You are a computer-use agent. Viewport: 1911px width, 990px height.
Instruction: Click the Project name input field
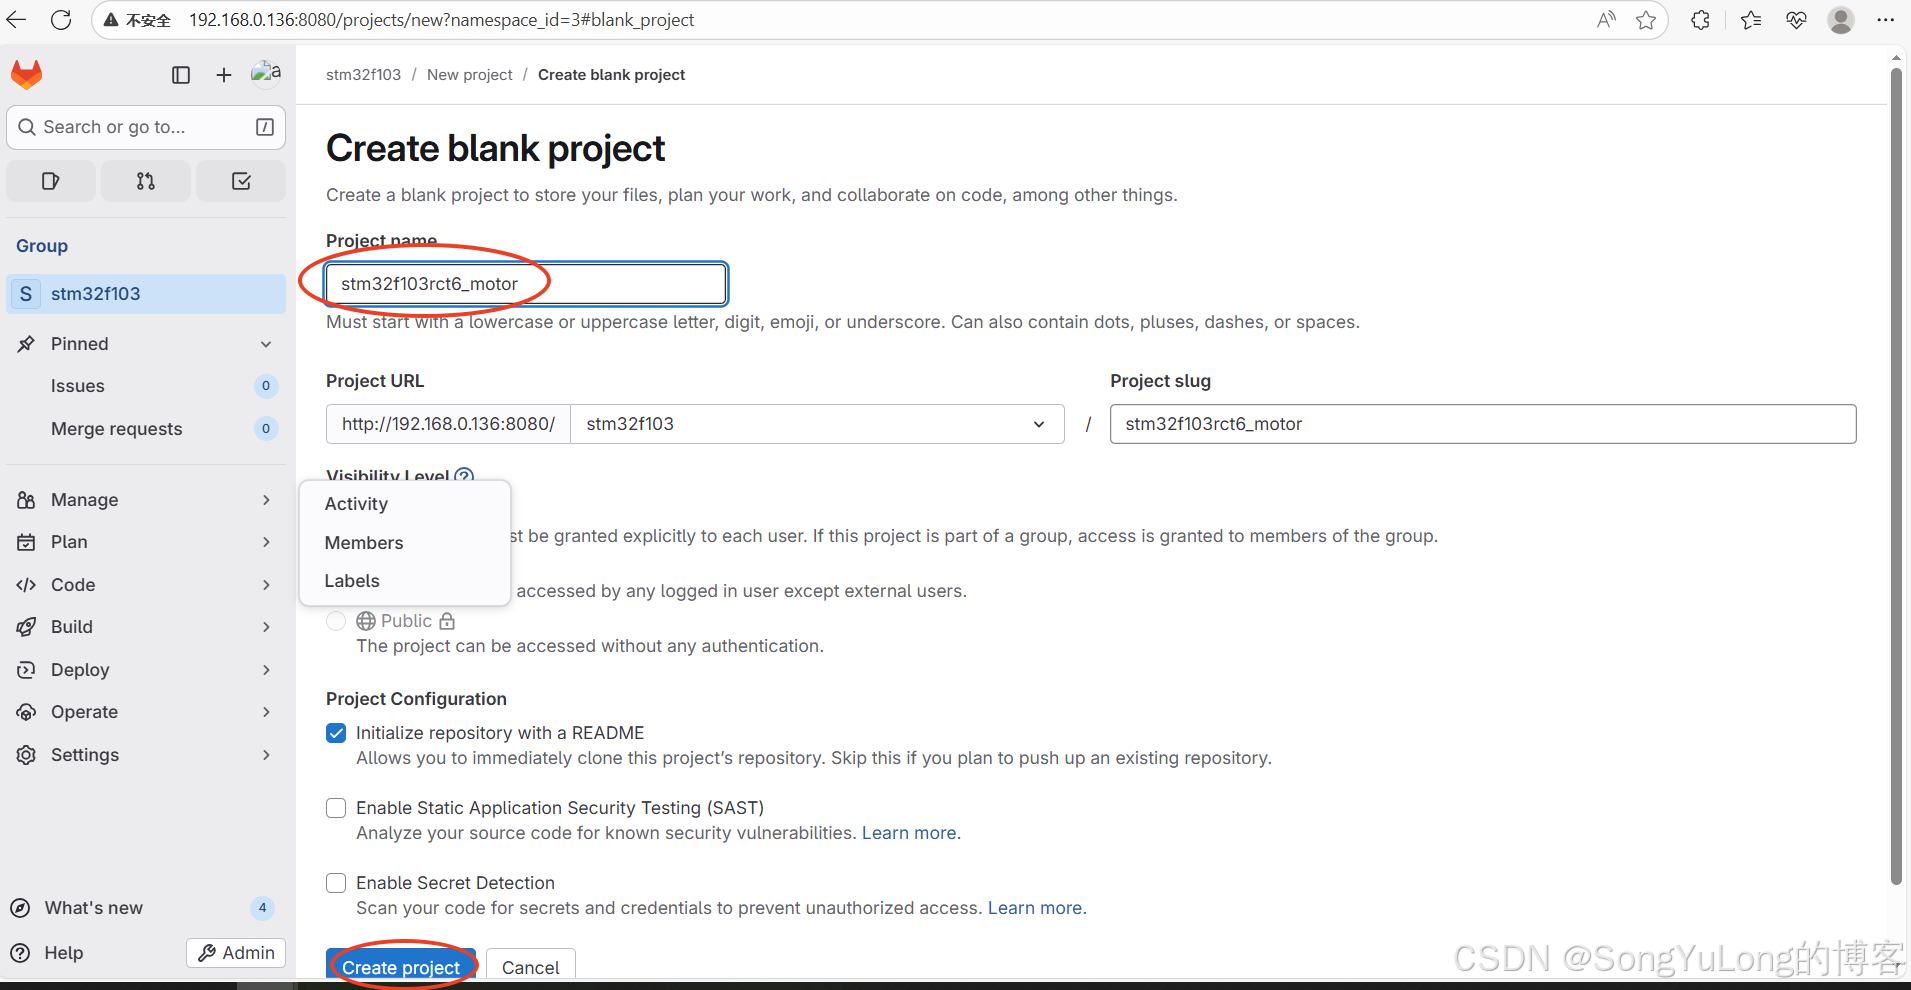click(526, 284)
